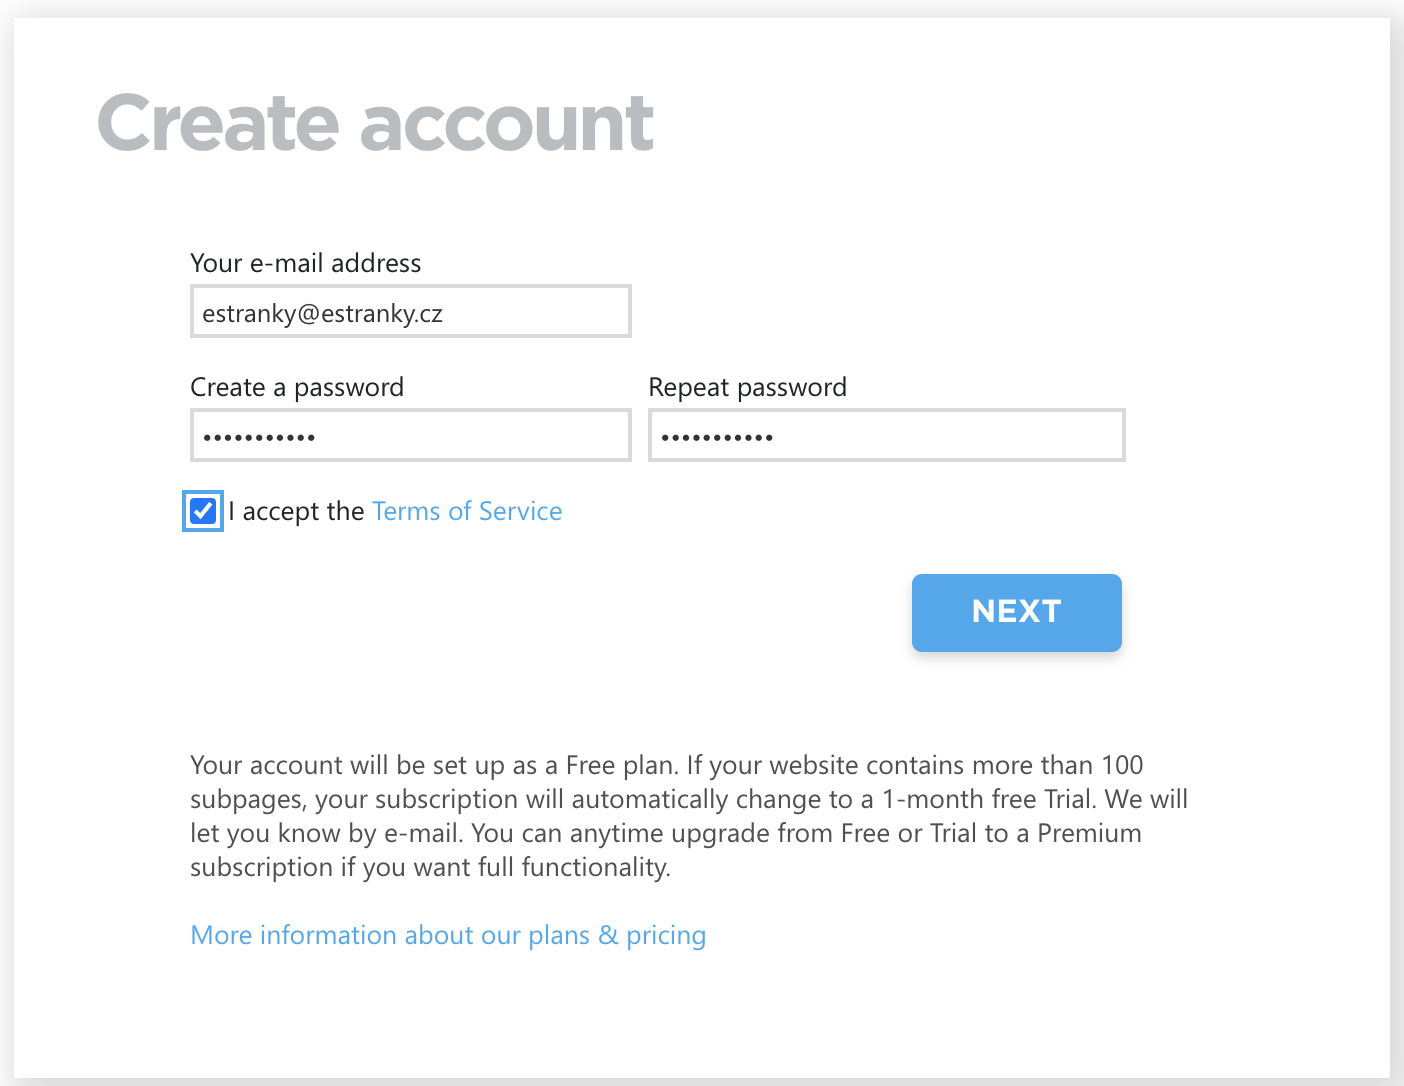This screenshot has height=1086, width=1404.
Task: Click the "Repeat password" label
Action: pyautogui.click(x=747, y=387)
